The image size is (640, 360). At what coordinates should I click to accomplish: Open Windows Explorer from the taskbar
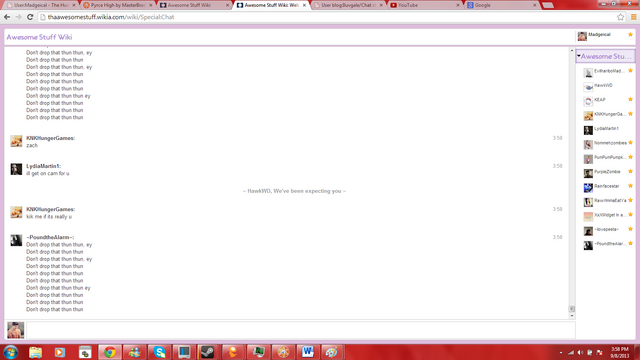pos(35,352)
